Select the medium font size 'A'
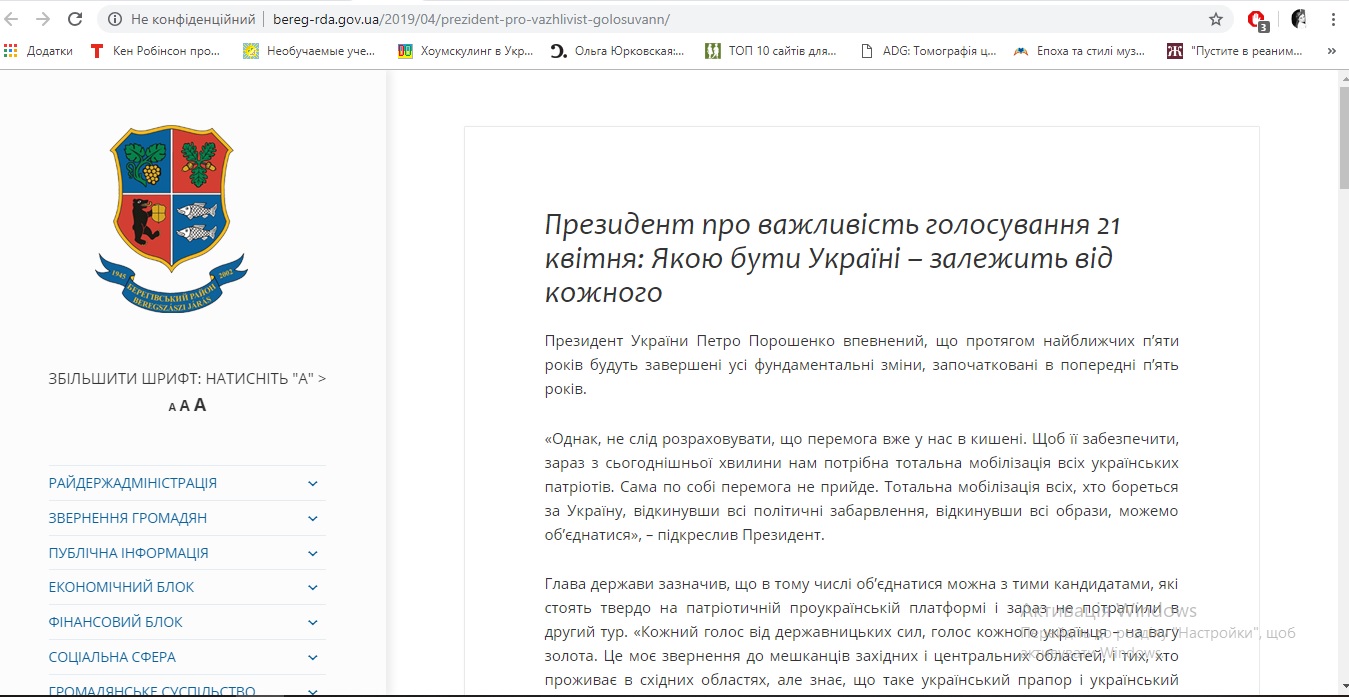 pos(185,406)
